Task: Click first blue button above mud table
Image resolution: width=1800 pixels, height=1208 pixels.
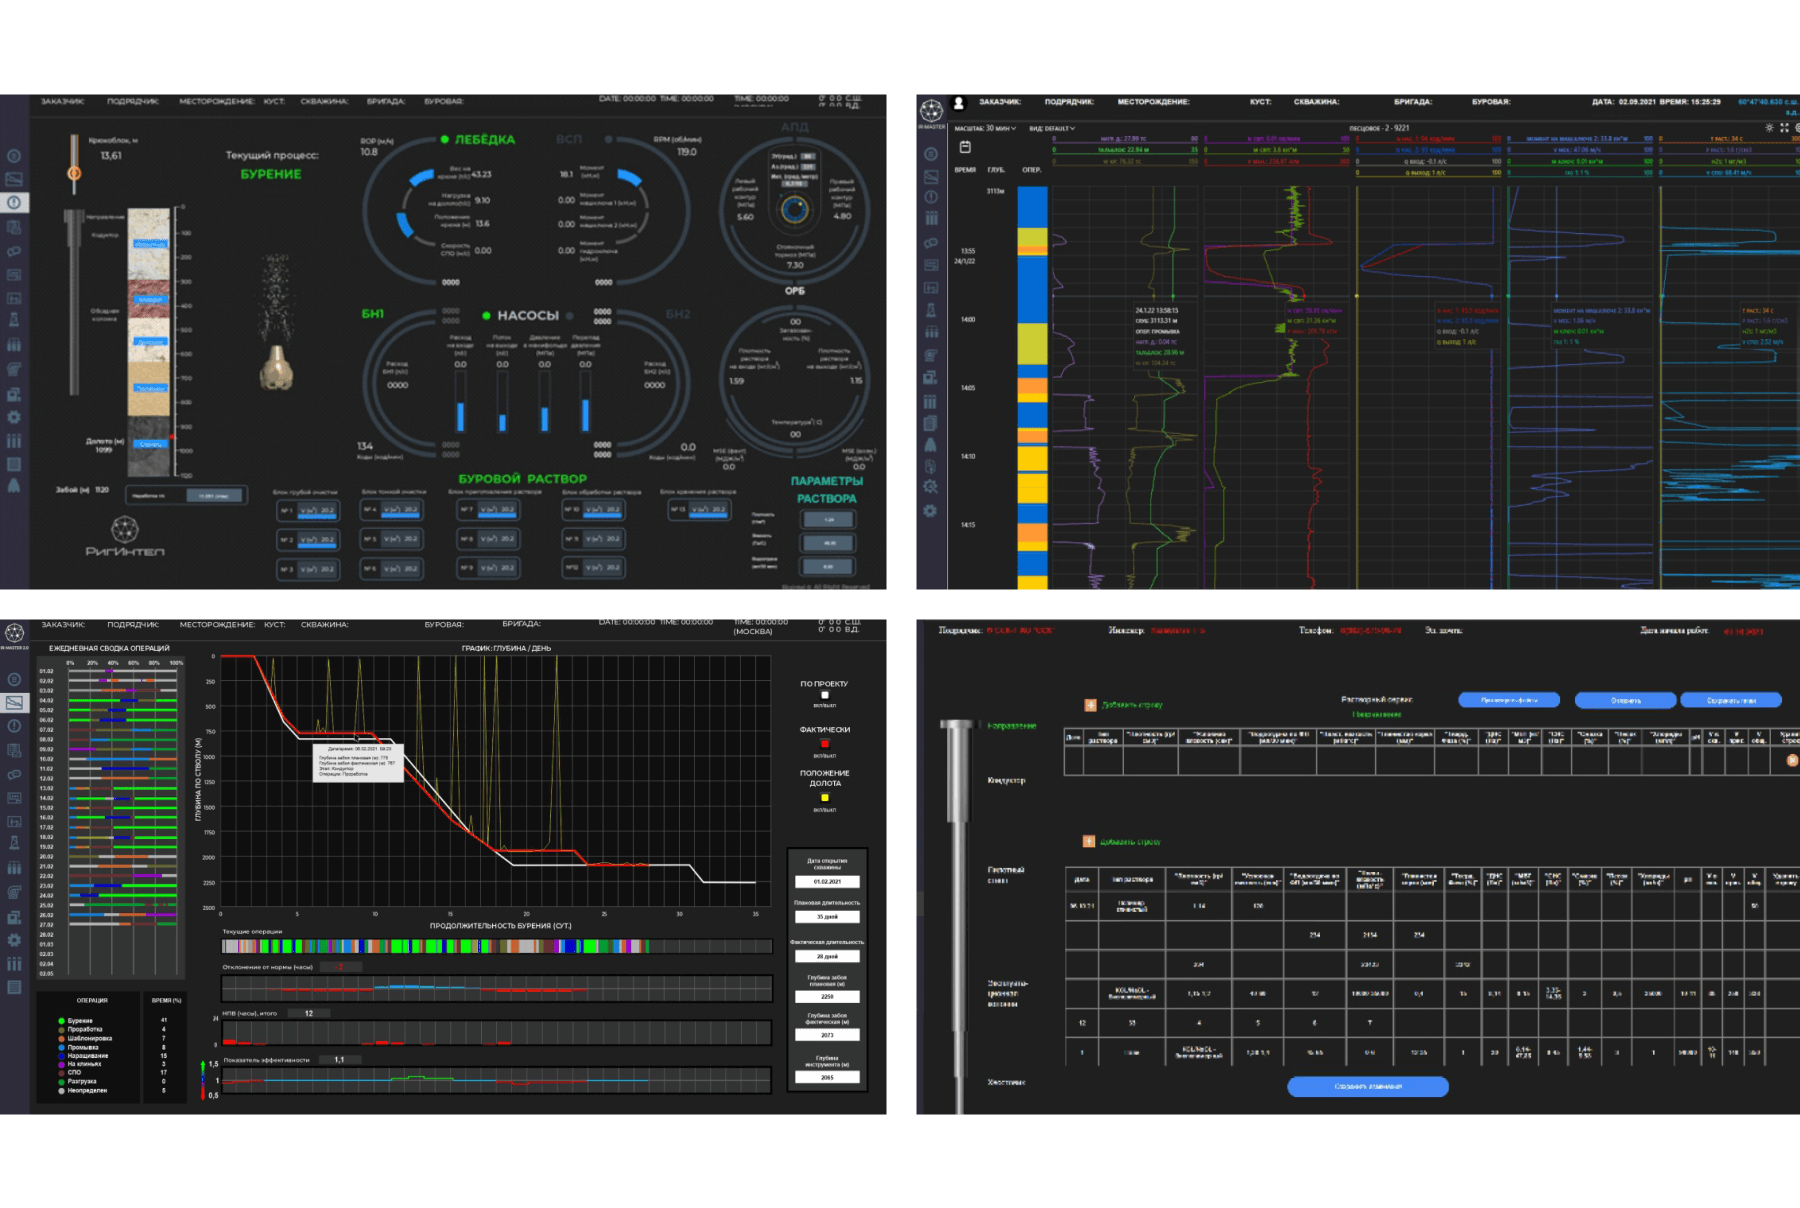Action: coord(1509,700)
